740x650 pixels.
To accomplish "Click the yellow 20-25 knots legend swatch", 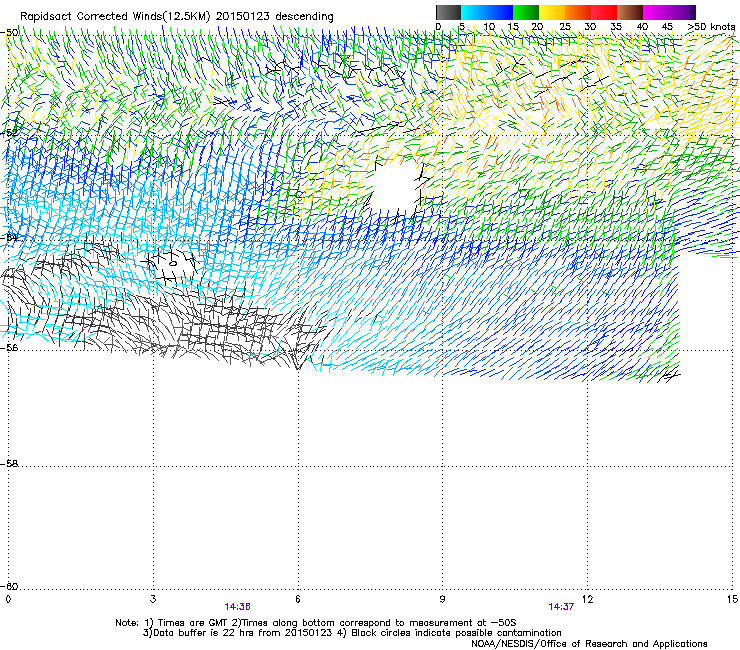I will point(552,12).
